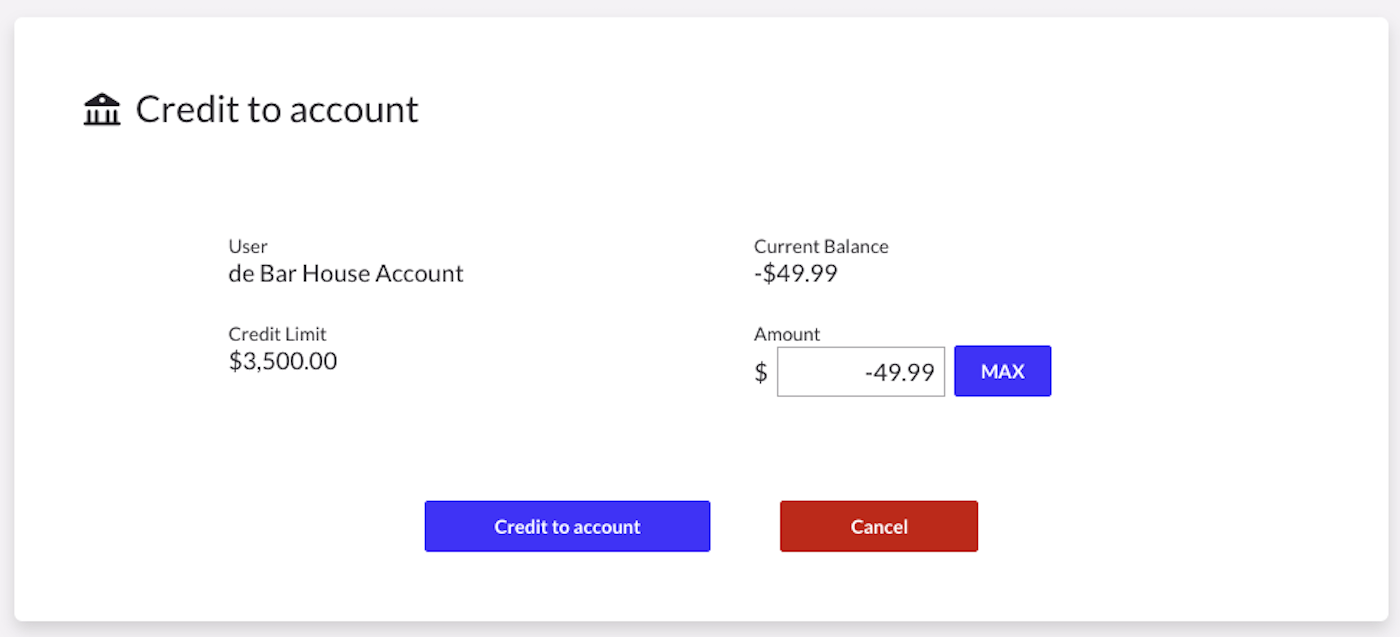Click the Amount label above the input
Image resolution: width=1400 pixels, height=637 pixels.
tap(787, 334)
